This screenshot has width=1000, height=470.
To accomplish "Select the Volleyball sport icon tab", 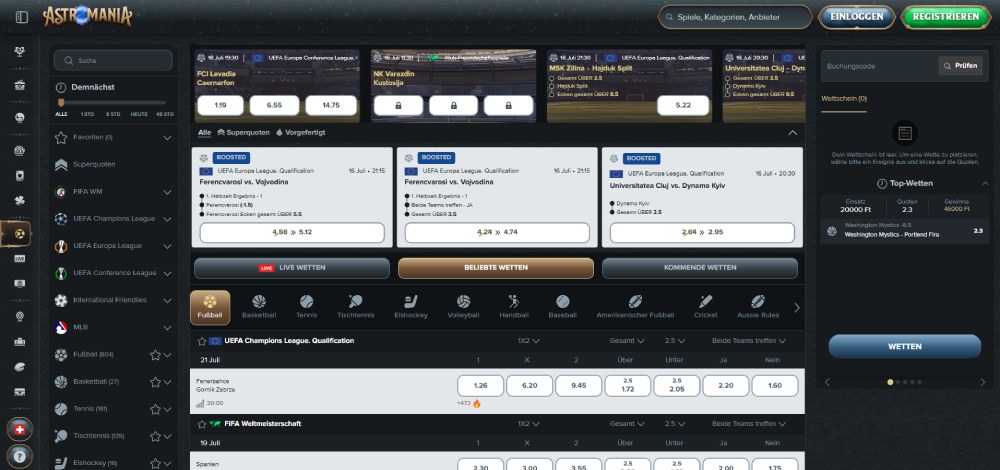I will [x=464, y=307].
